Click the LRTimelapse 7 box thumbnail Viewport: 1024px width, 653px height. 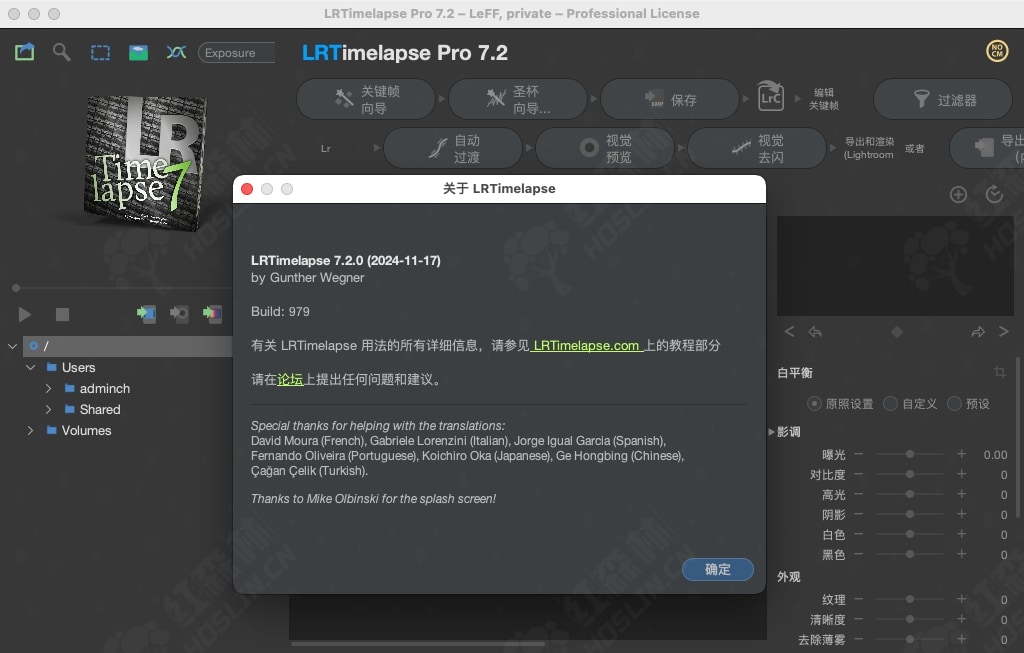[145, 163]
